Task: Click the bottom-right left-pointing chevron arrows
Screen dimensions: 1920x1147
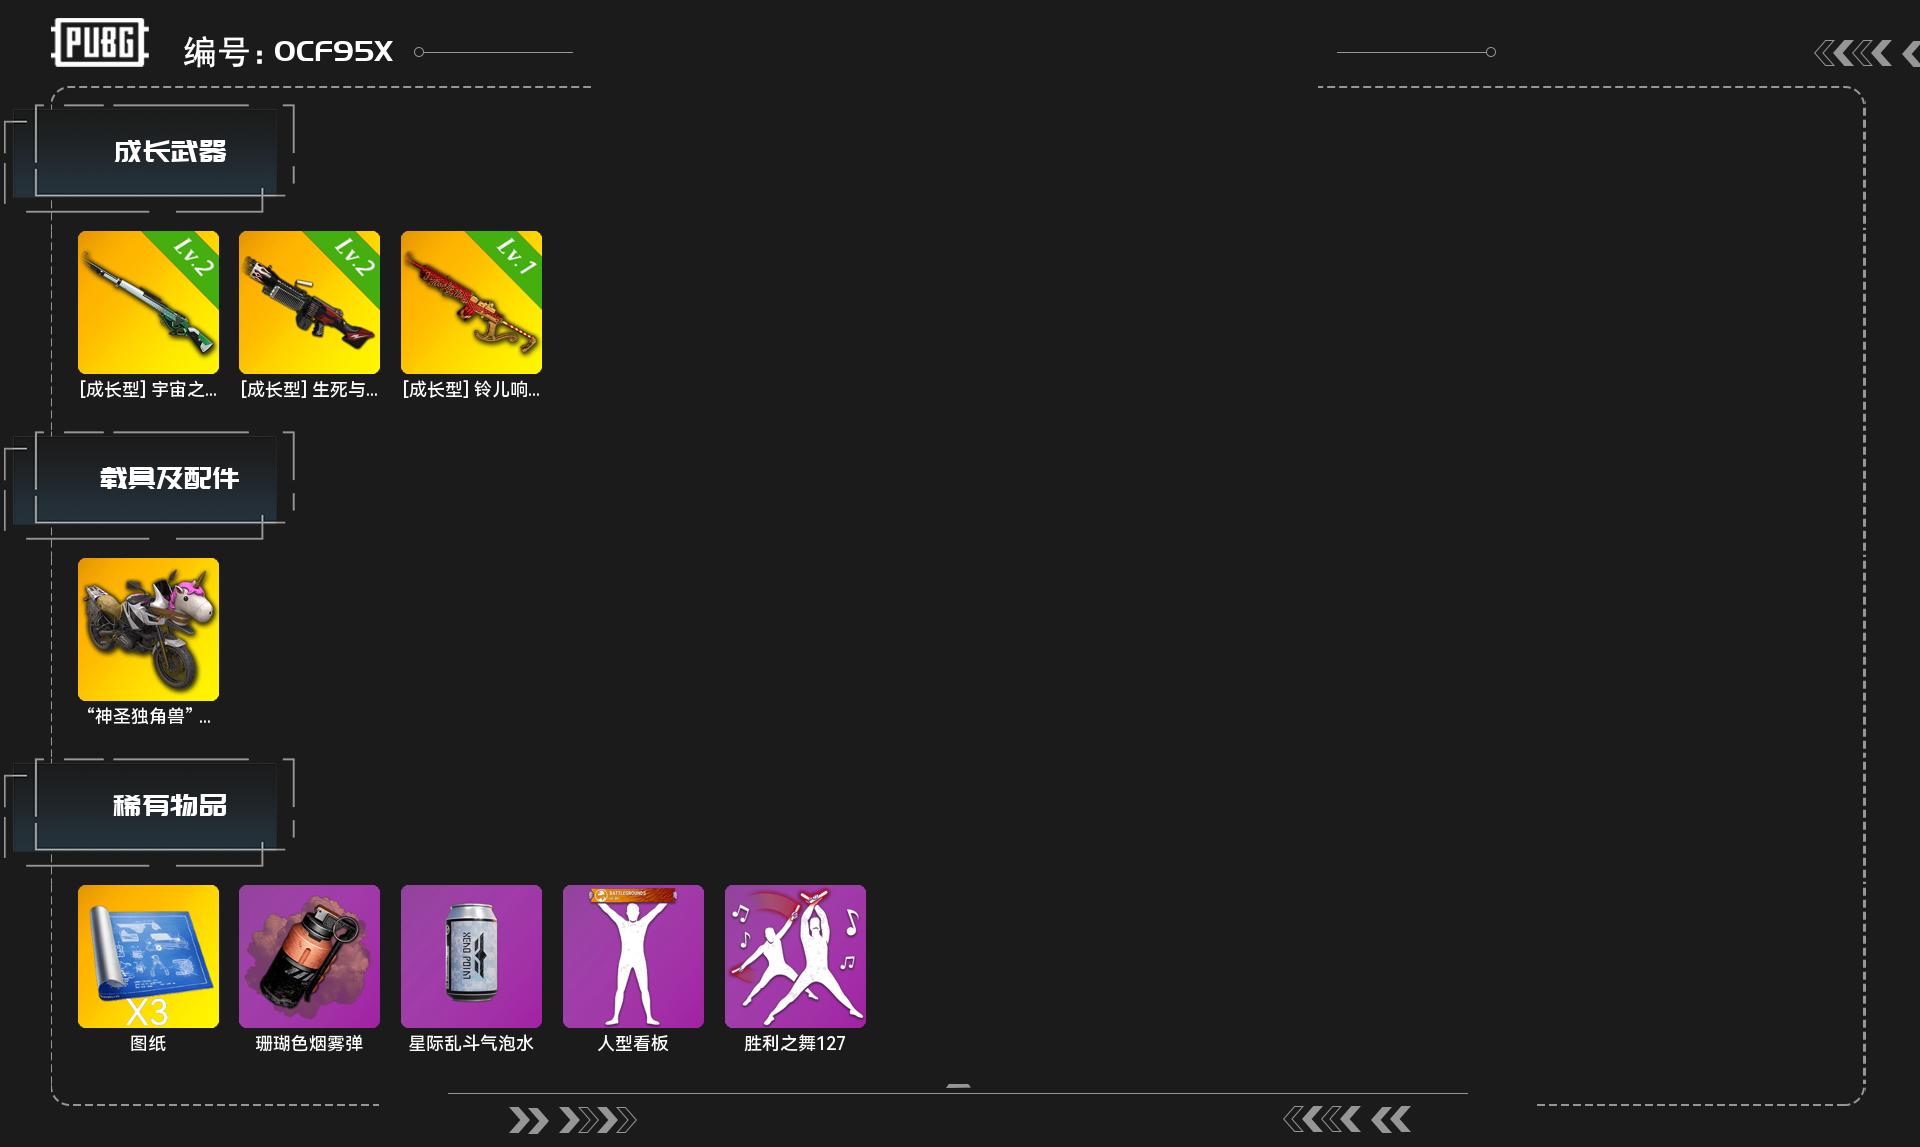Action: click(1347, 1119)
